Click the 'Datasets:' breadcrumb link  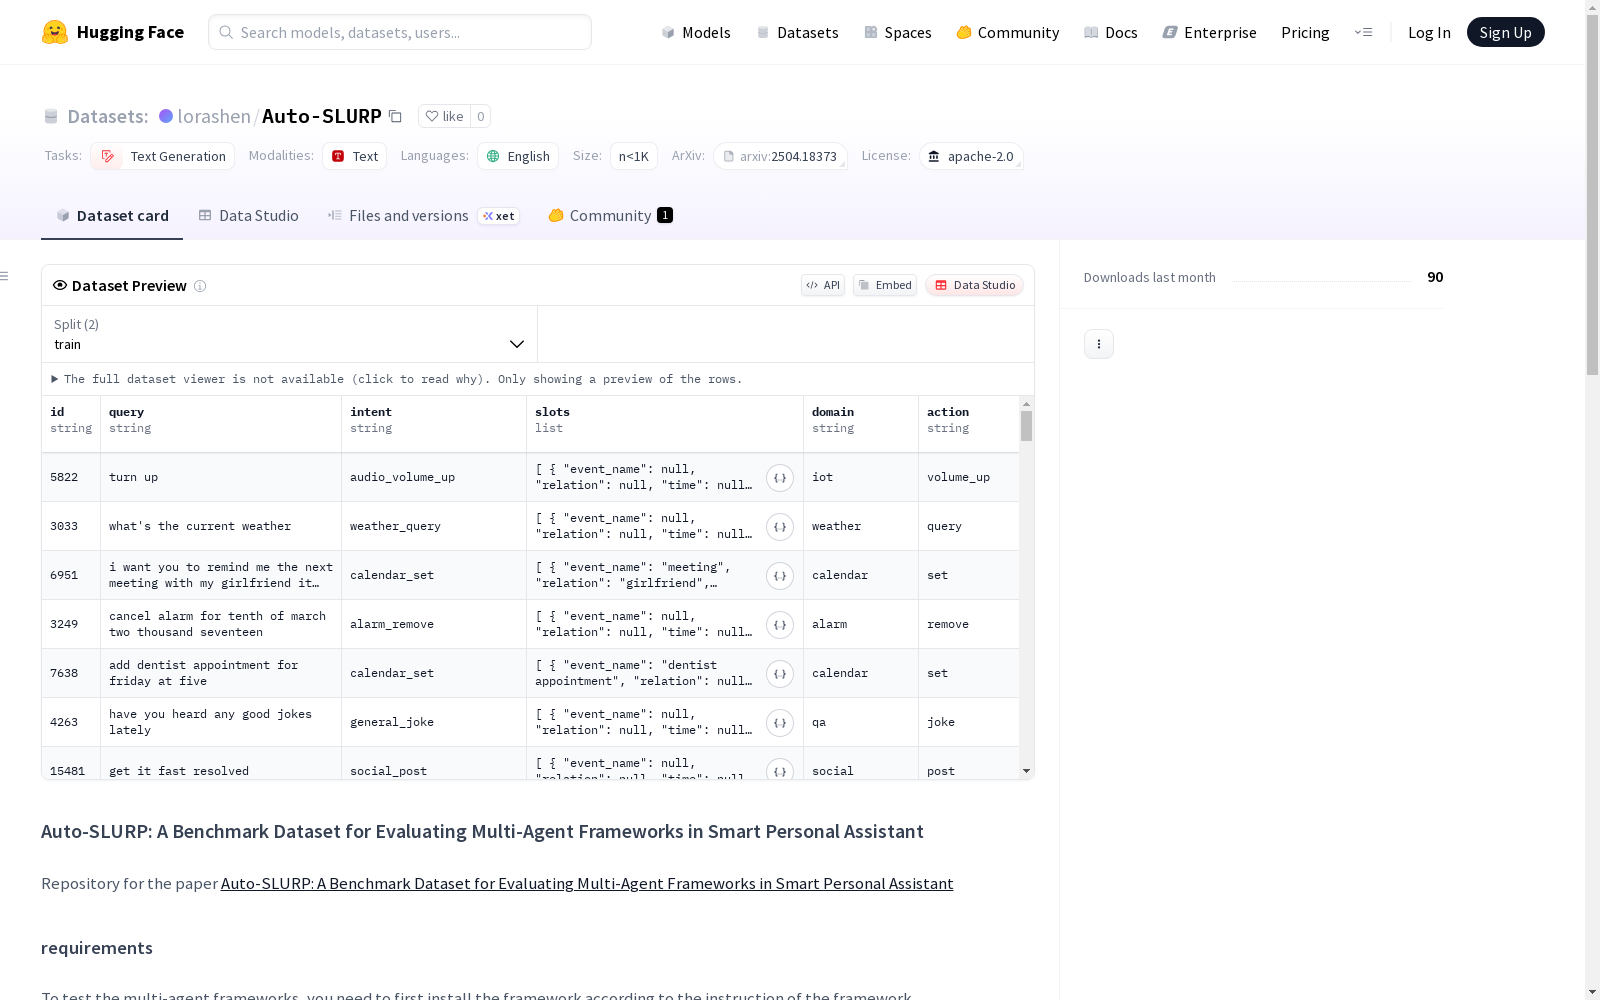click(108, 116)
